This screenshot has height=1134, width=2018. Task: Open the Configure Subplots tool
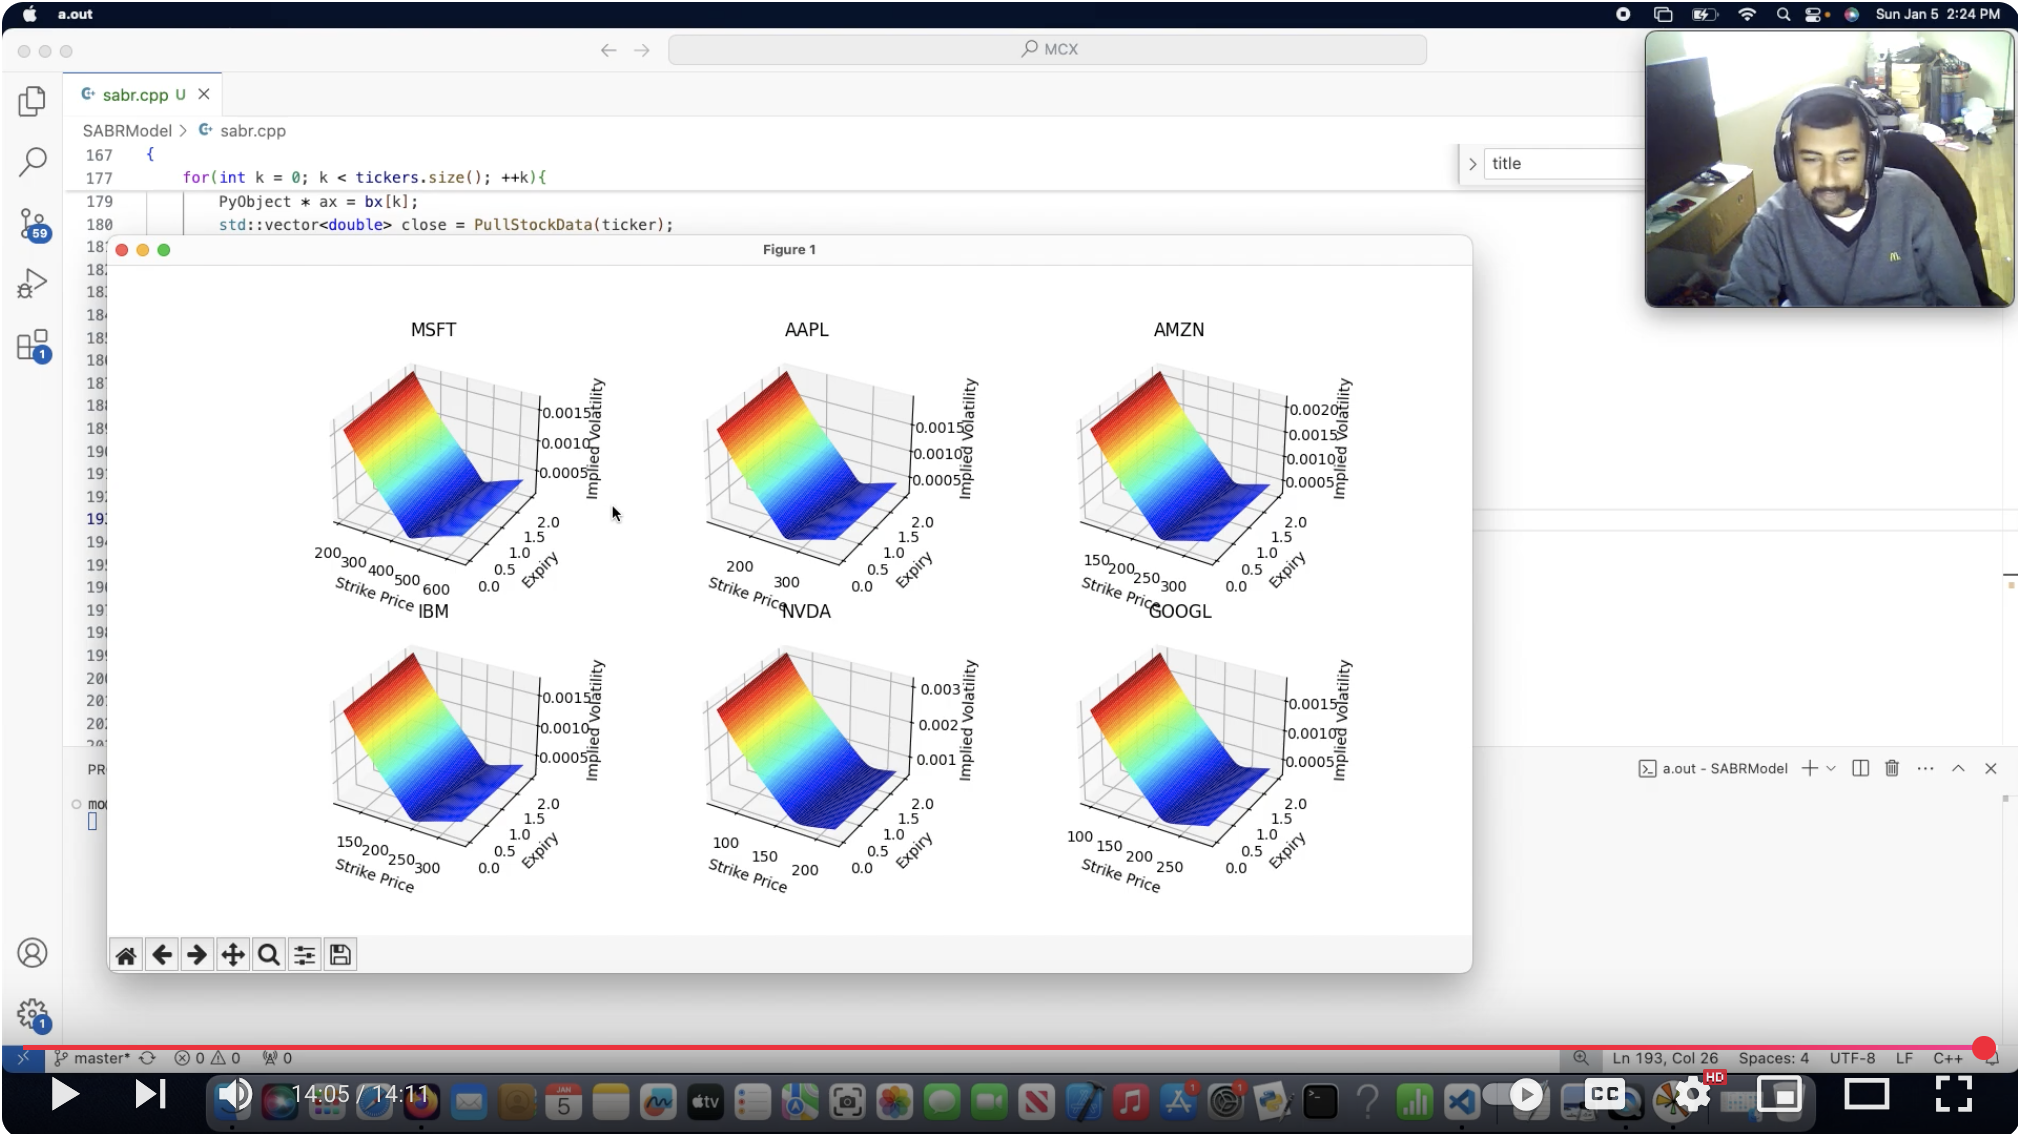(305, 955)
